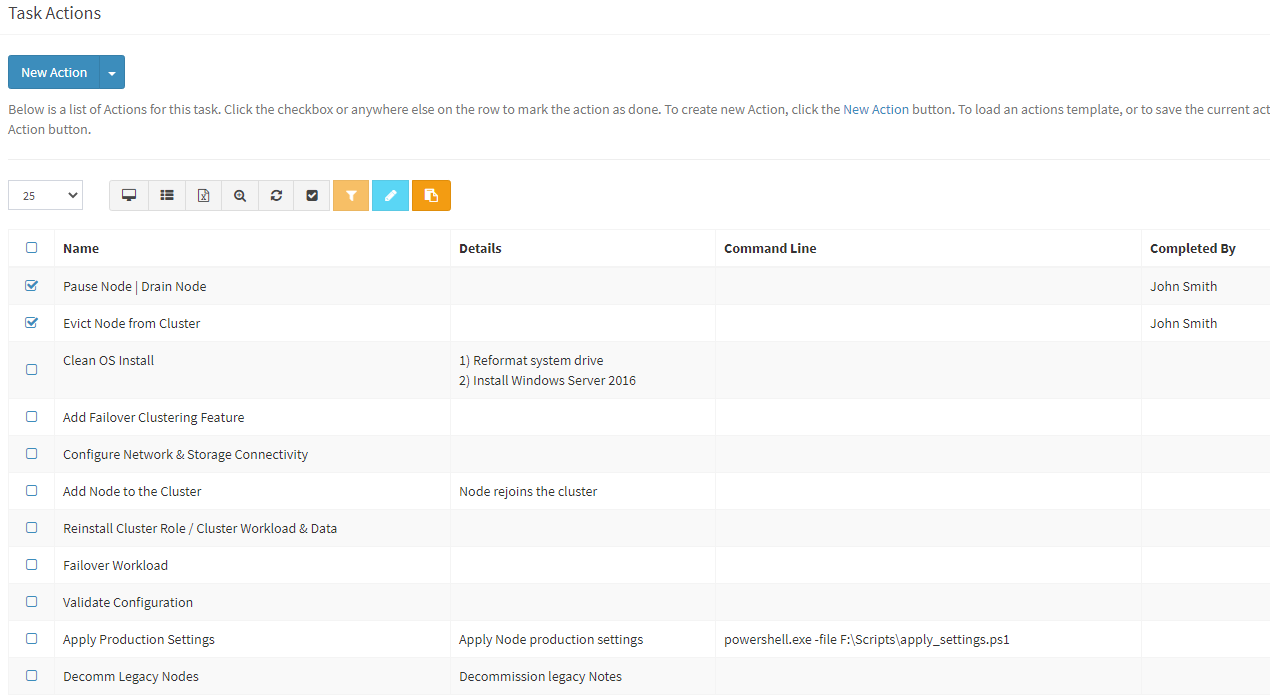
Task: Open the page size dropdown showing 25
Action: (x=45, y=196)
